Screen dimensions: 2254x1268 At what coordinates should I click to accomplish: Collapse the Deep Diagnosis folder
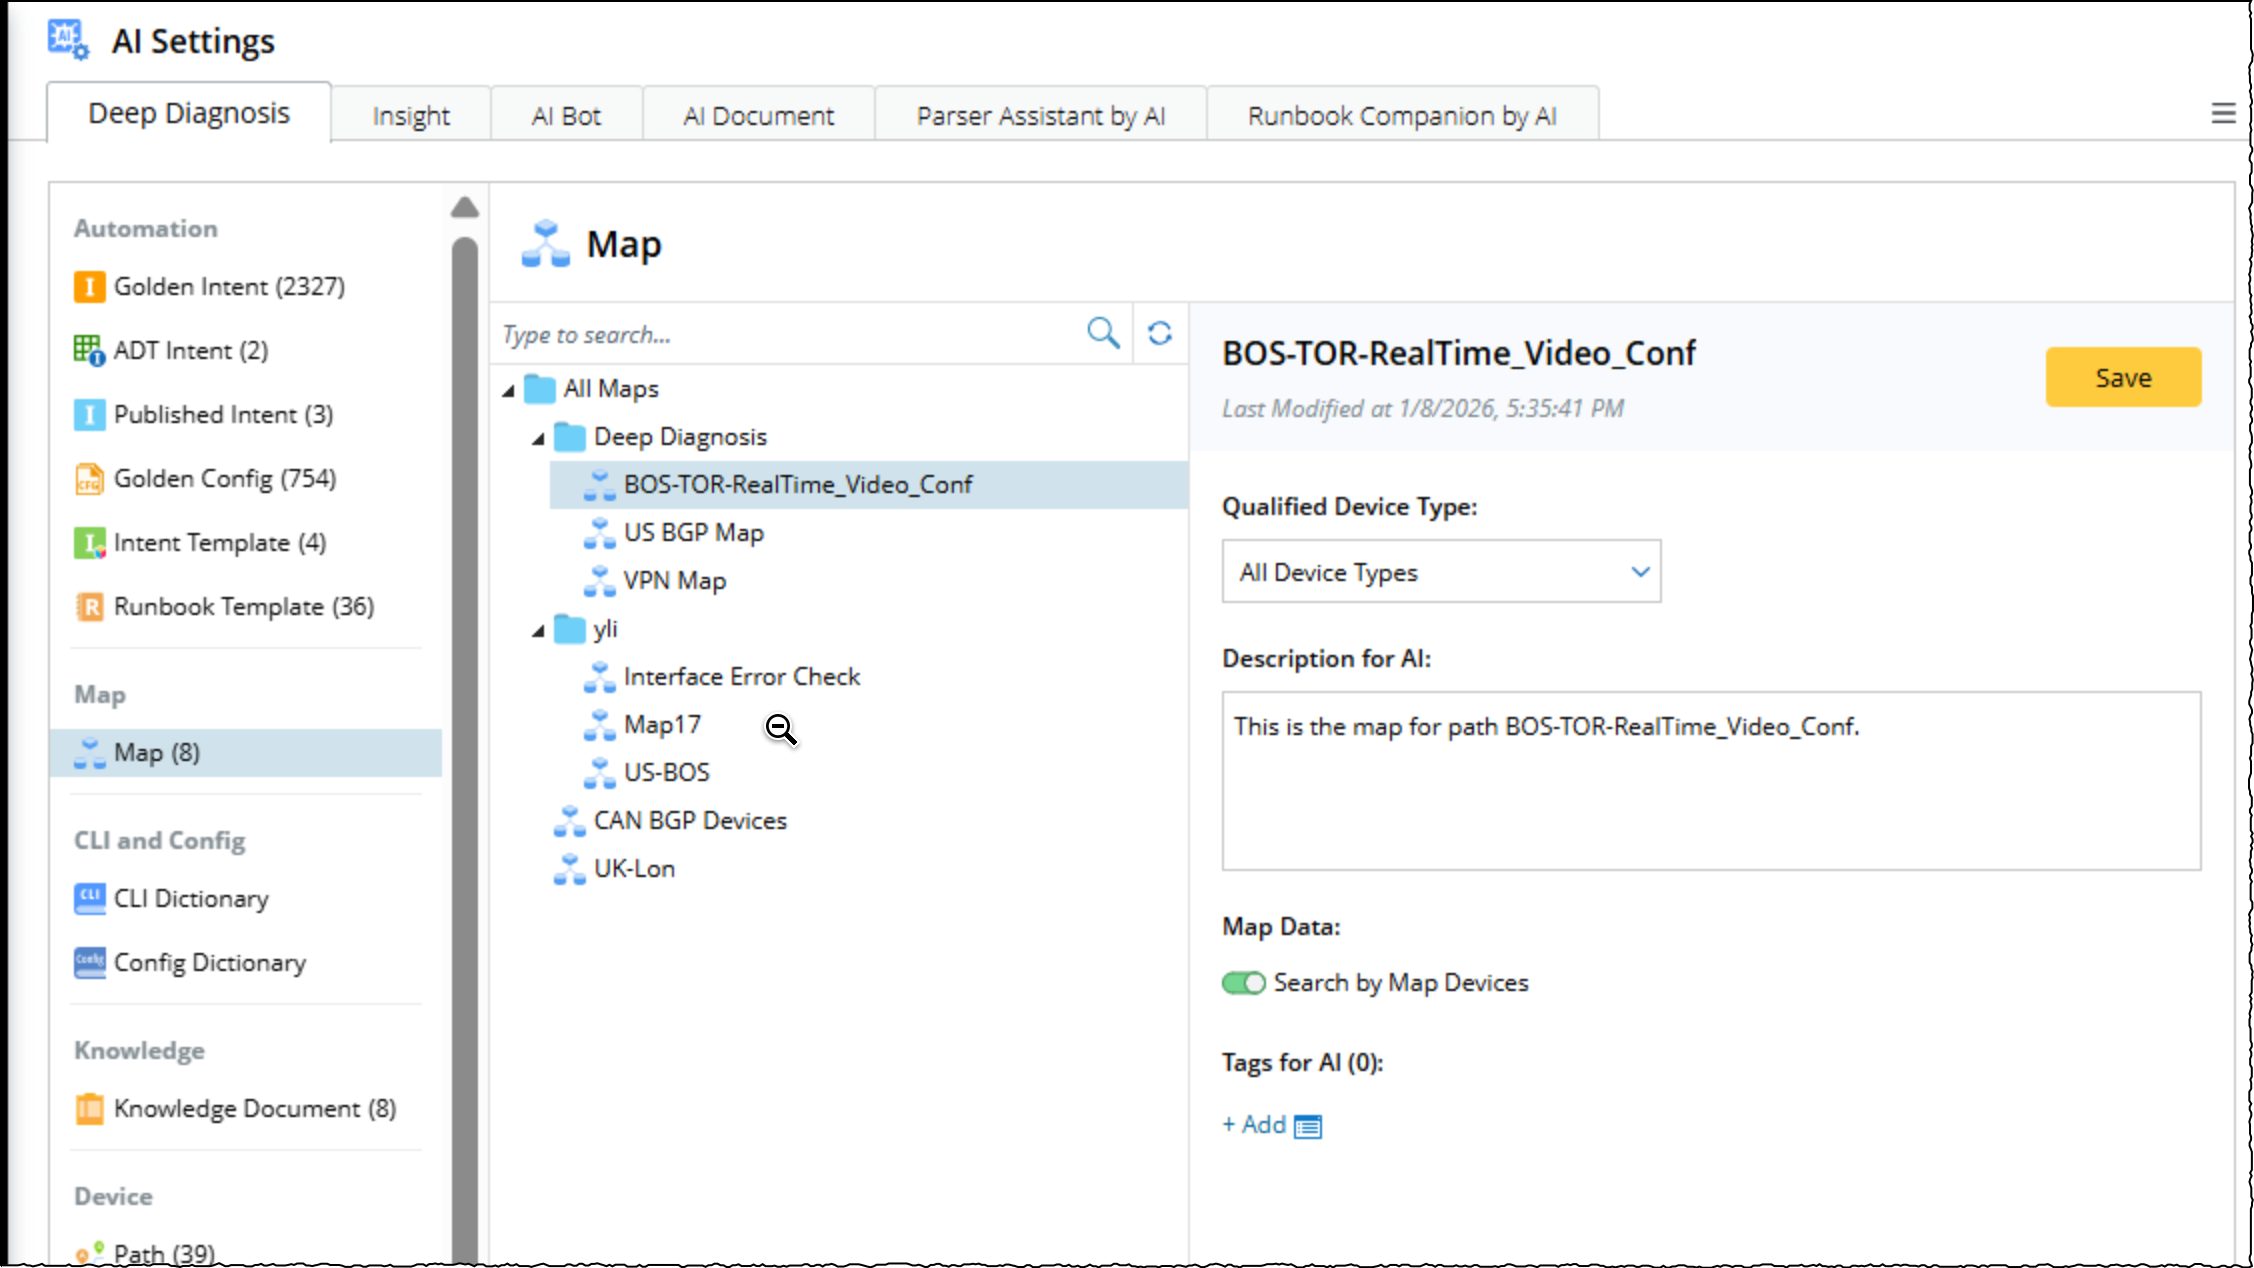539,438
